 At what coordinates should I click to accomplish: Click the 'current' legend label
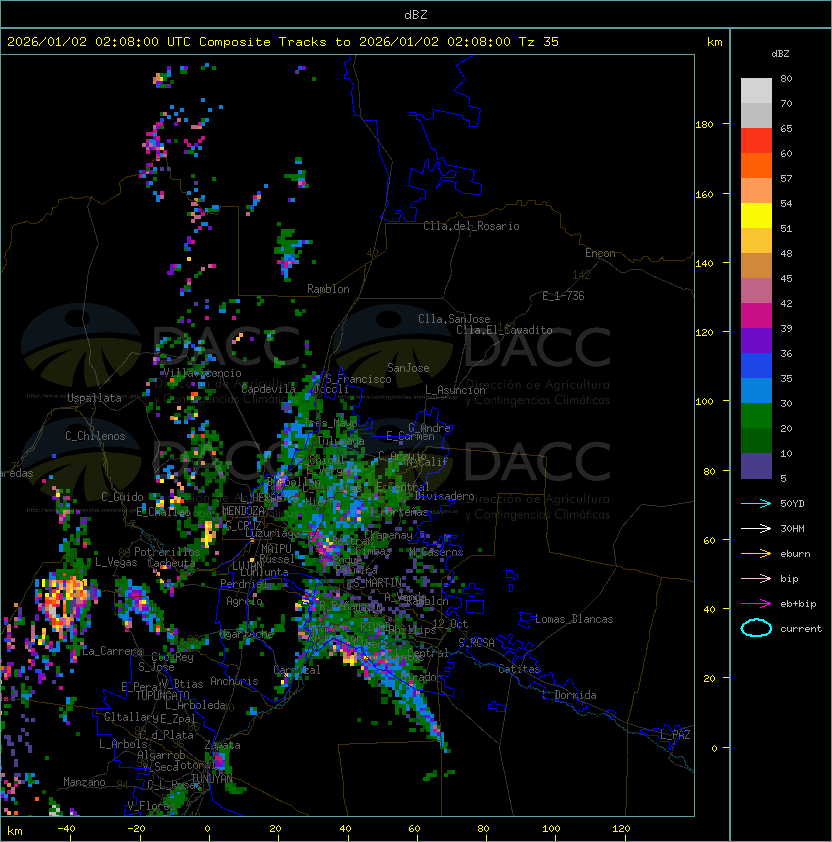pyautogui.click(x=801, y=629)
